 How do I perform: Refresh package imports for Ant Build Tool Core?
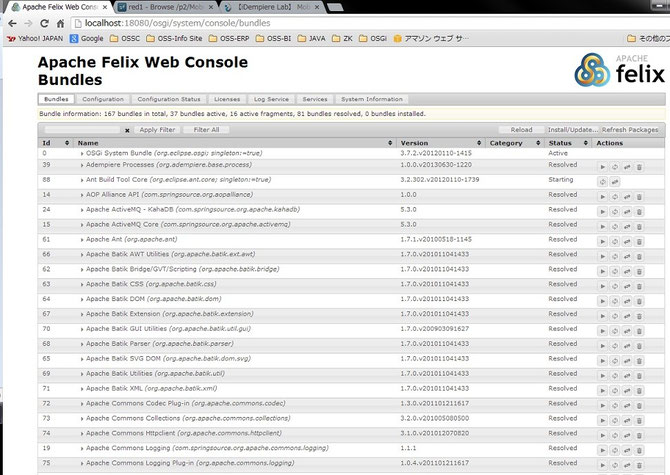[602, 182]
